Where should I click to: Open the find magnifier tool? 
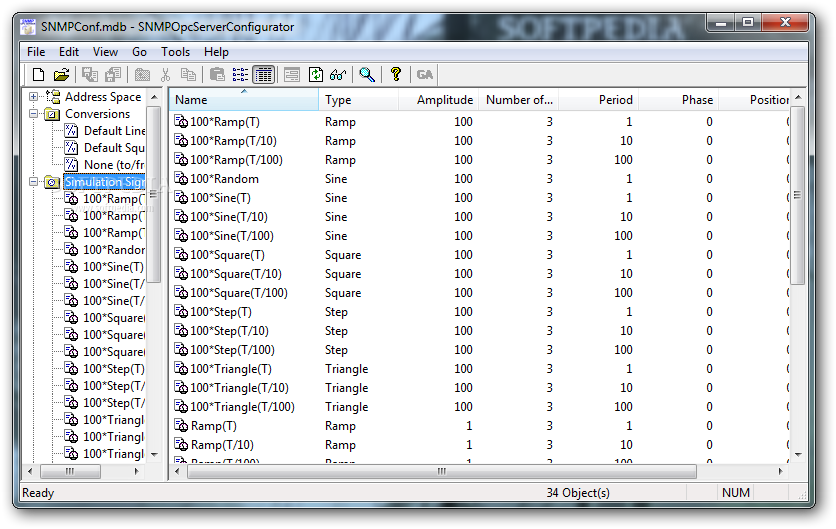pyautogui.click(x=367, y=75)
